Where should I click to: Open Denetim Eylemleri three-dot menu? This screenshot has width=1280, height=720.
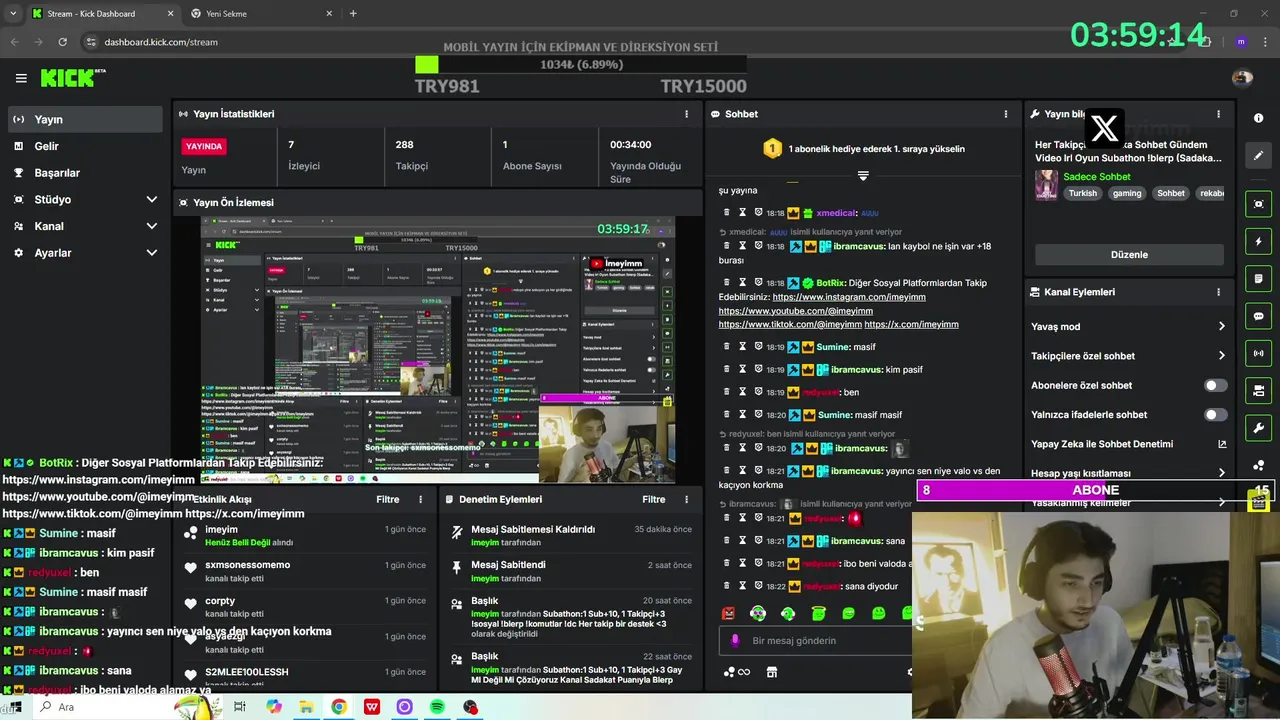click(686, 499)
